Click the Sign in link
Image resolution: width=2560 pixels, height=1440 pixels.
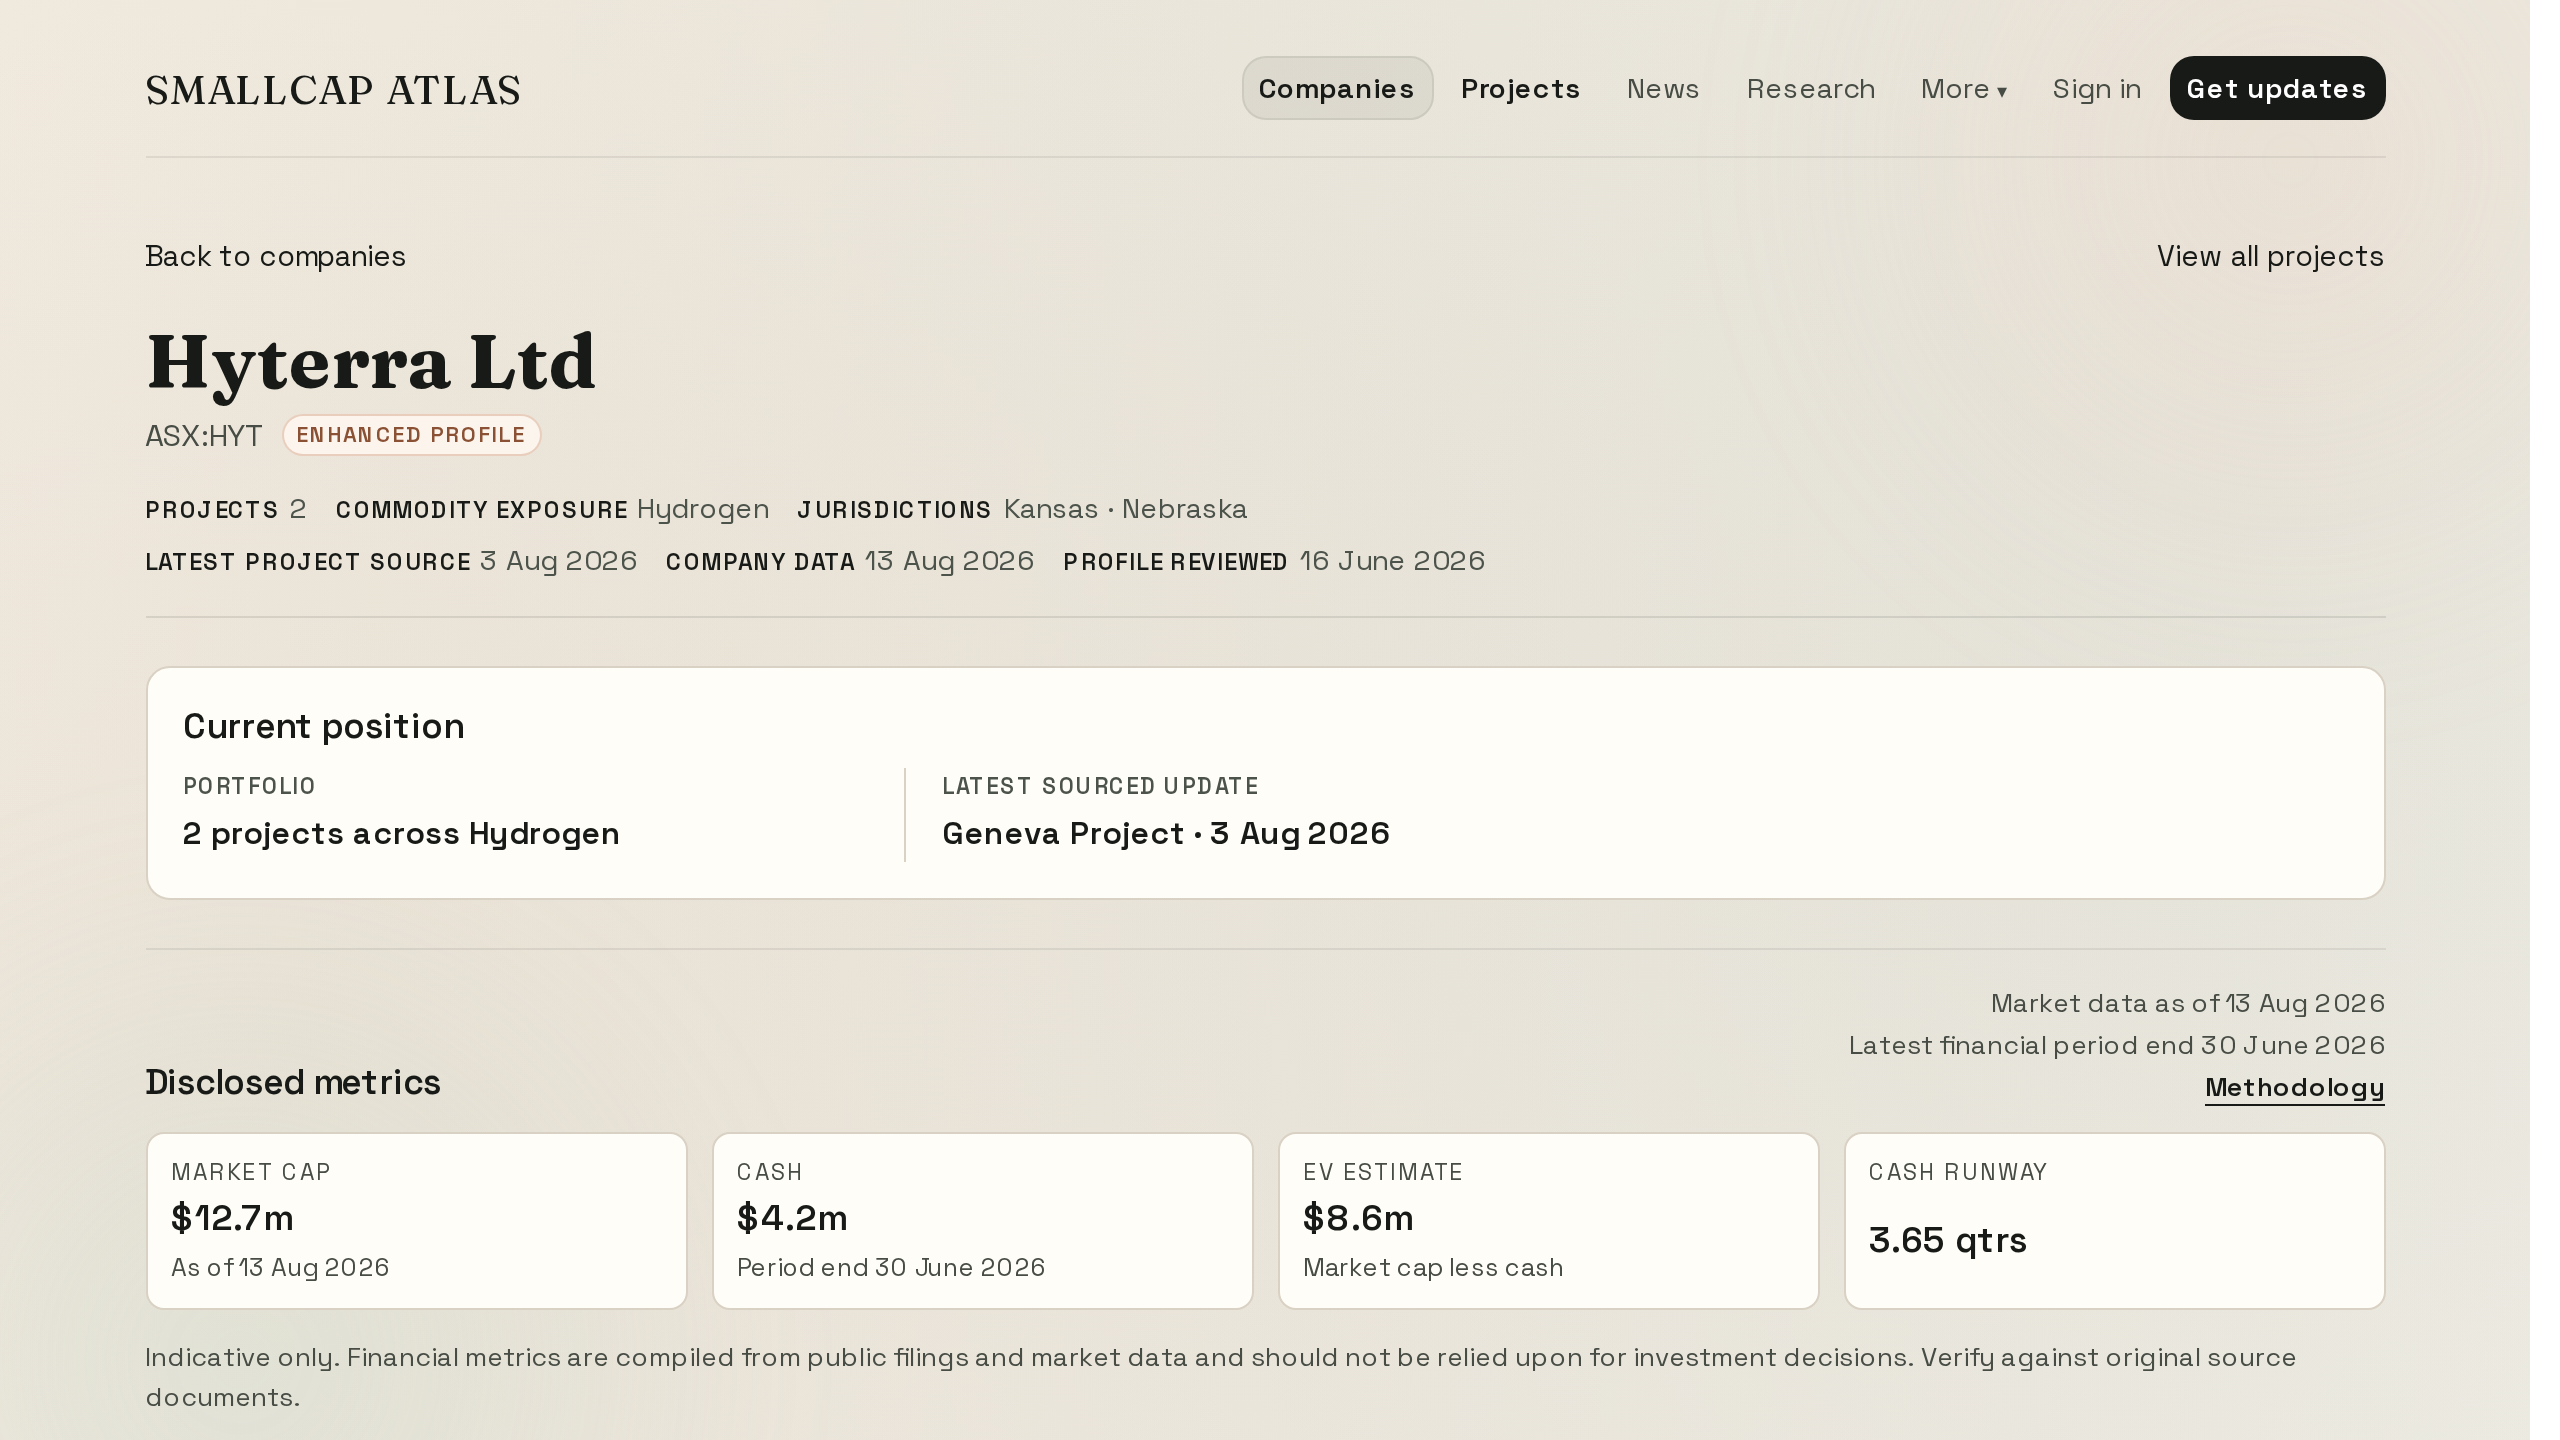click(x=2097, y=88)
